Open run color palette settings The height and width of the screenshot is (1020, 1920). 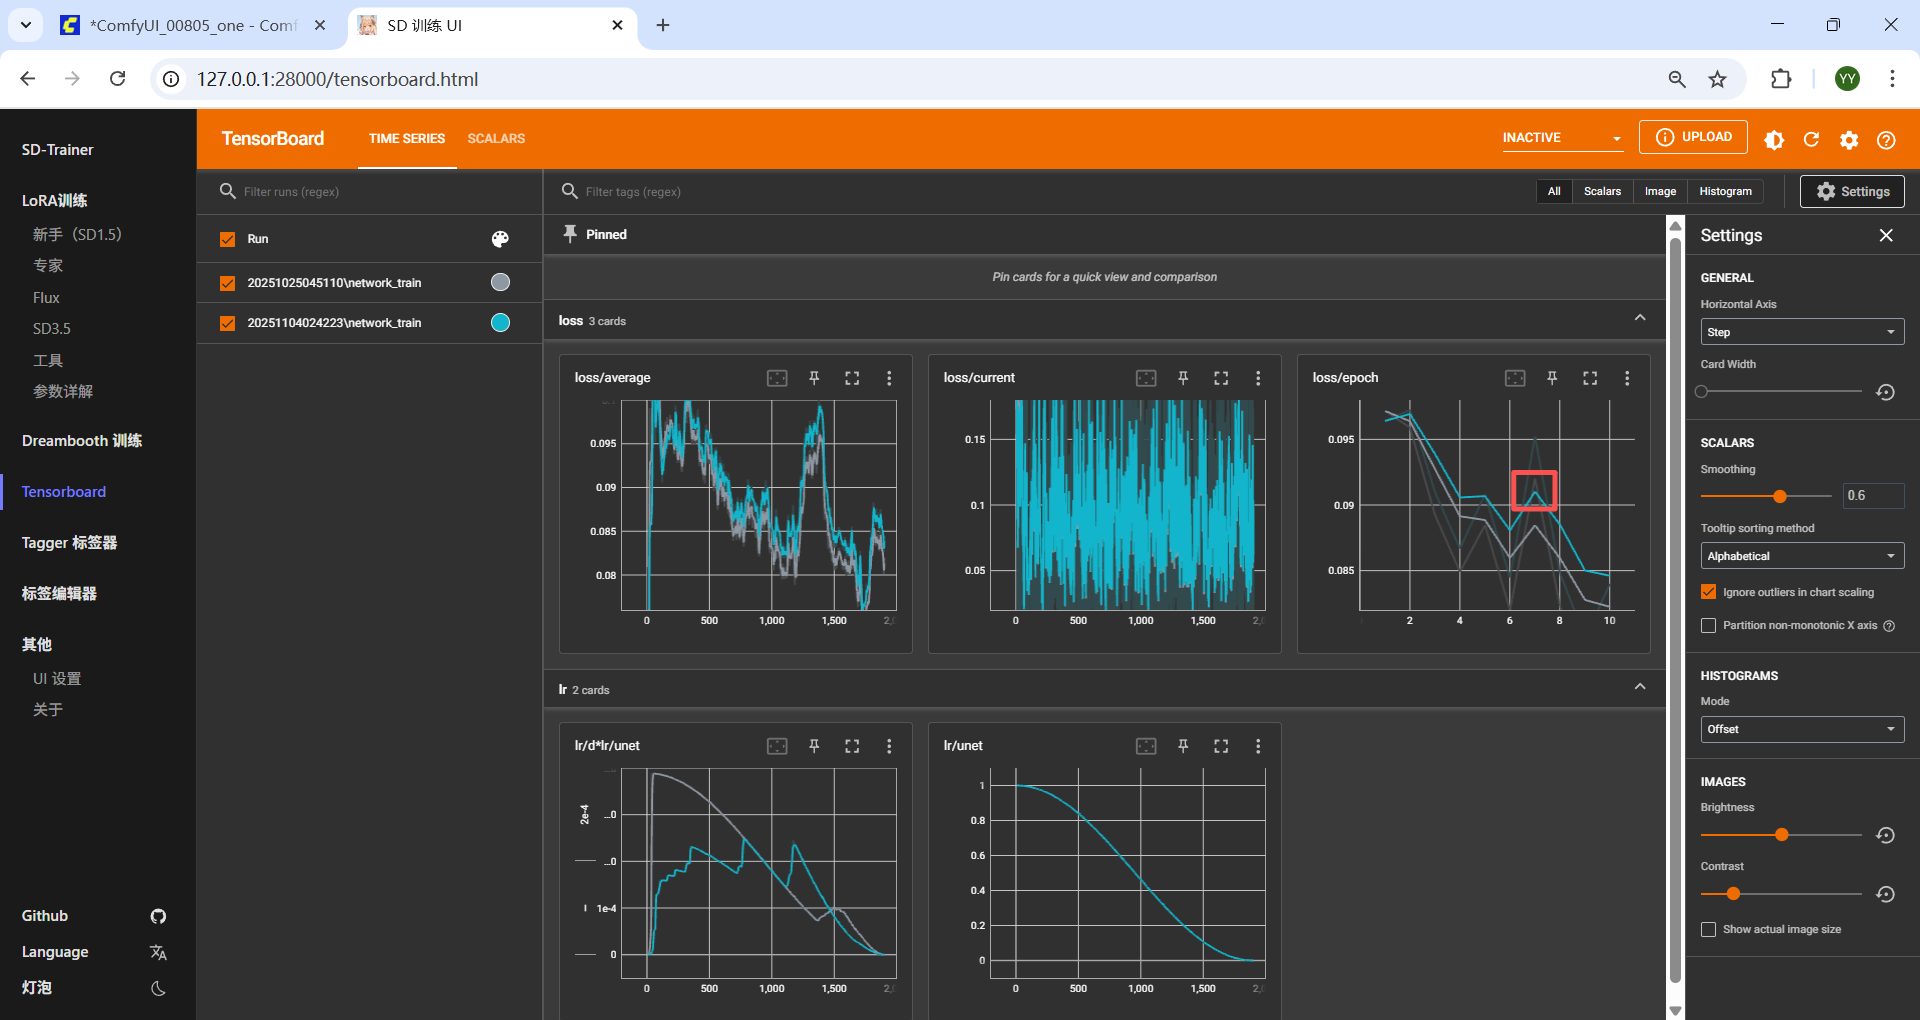pos(500,239)
